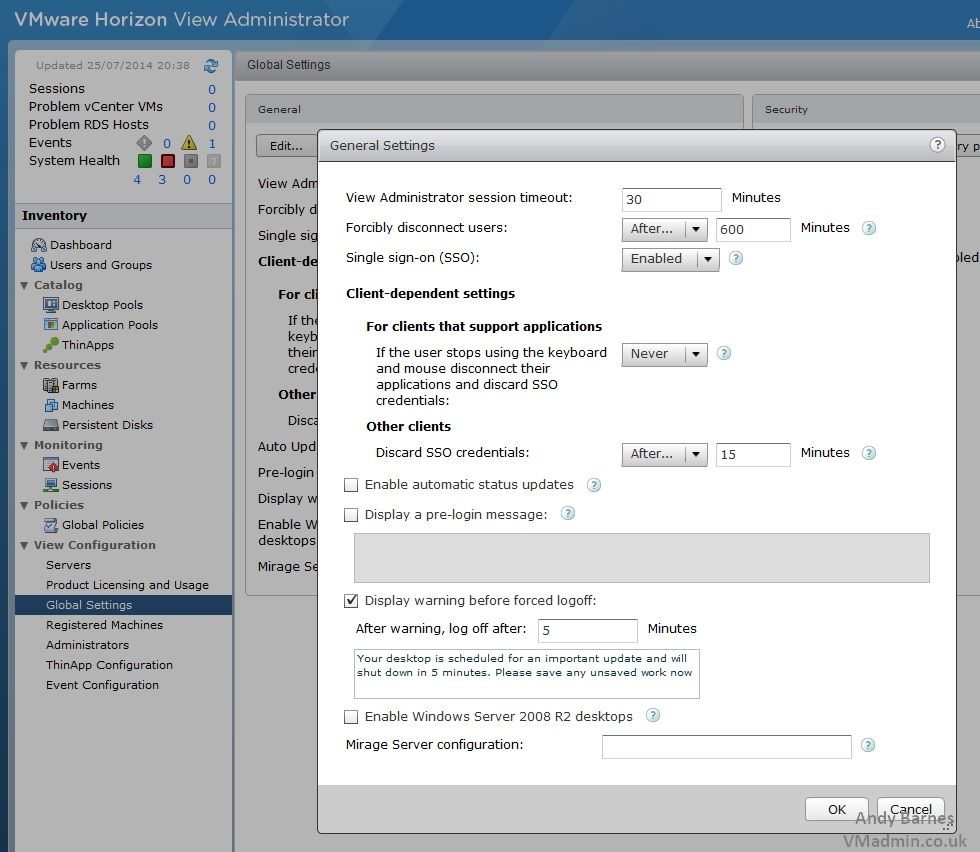Open Single sign-on Enabled dropdown
The width and height of the screenshot is (980, 852).
pyautogui.click(x=671, y=259)
